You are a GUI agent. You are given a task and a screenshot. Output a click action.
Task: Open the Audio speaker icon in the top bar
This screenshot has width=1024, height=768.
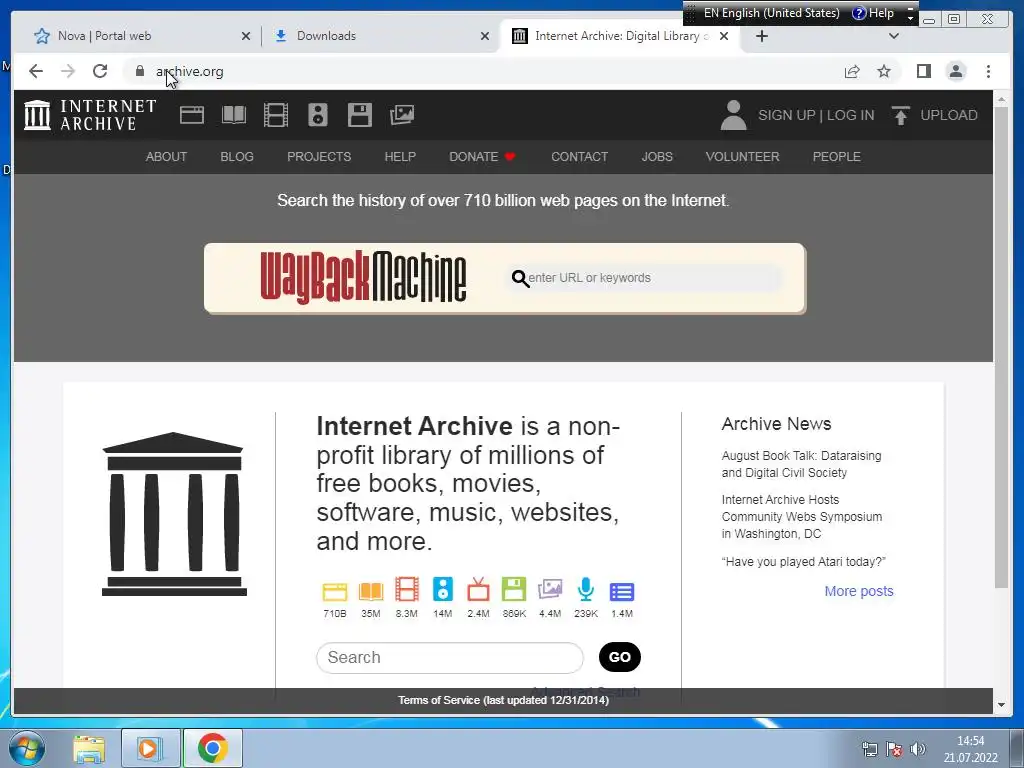(318, 115)
